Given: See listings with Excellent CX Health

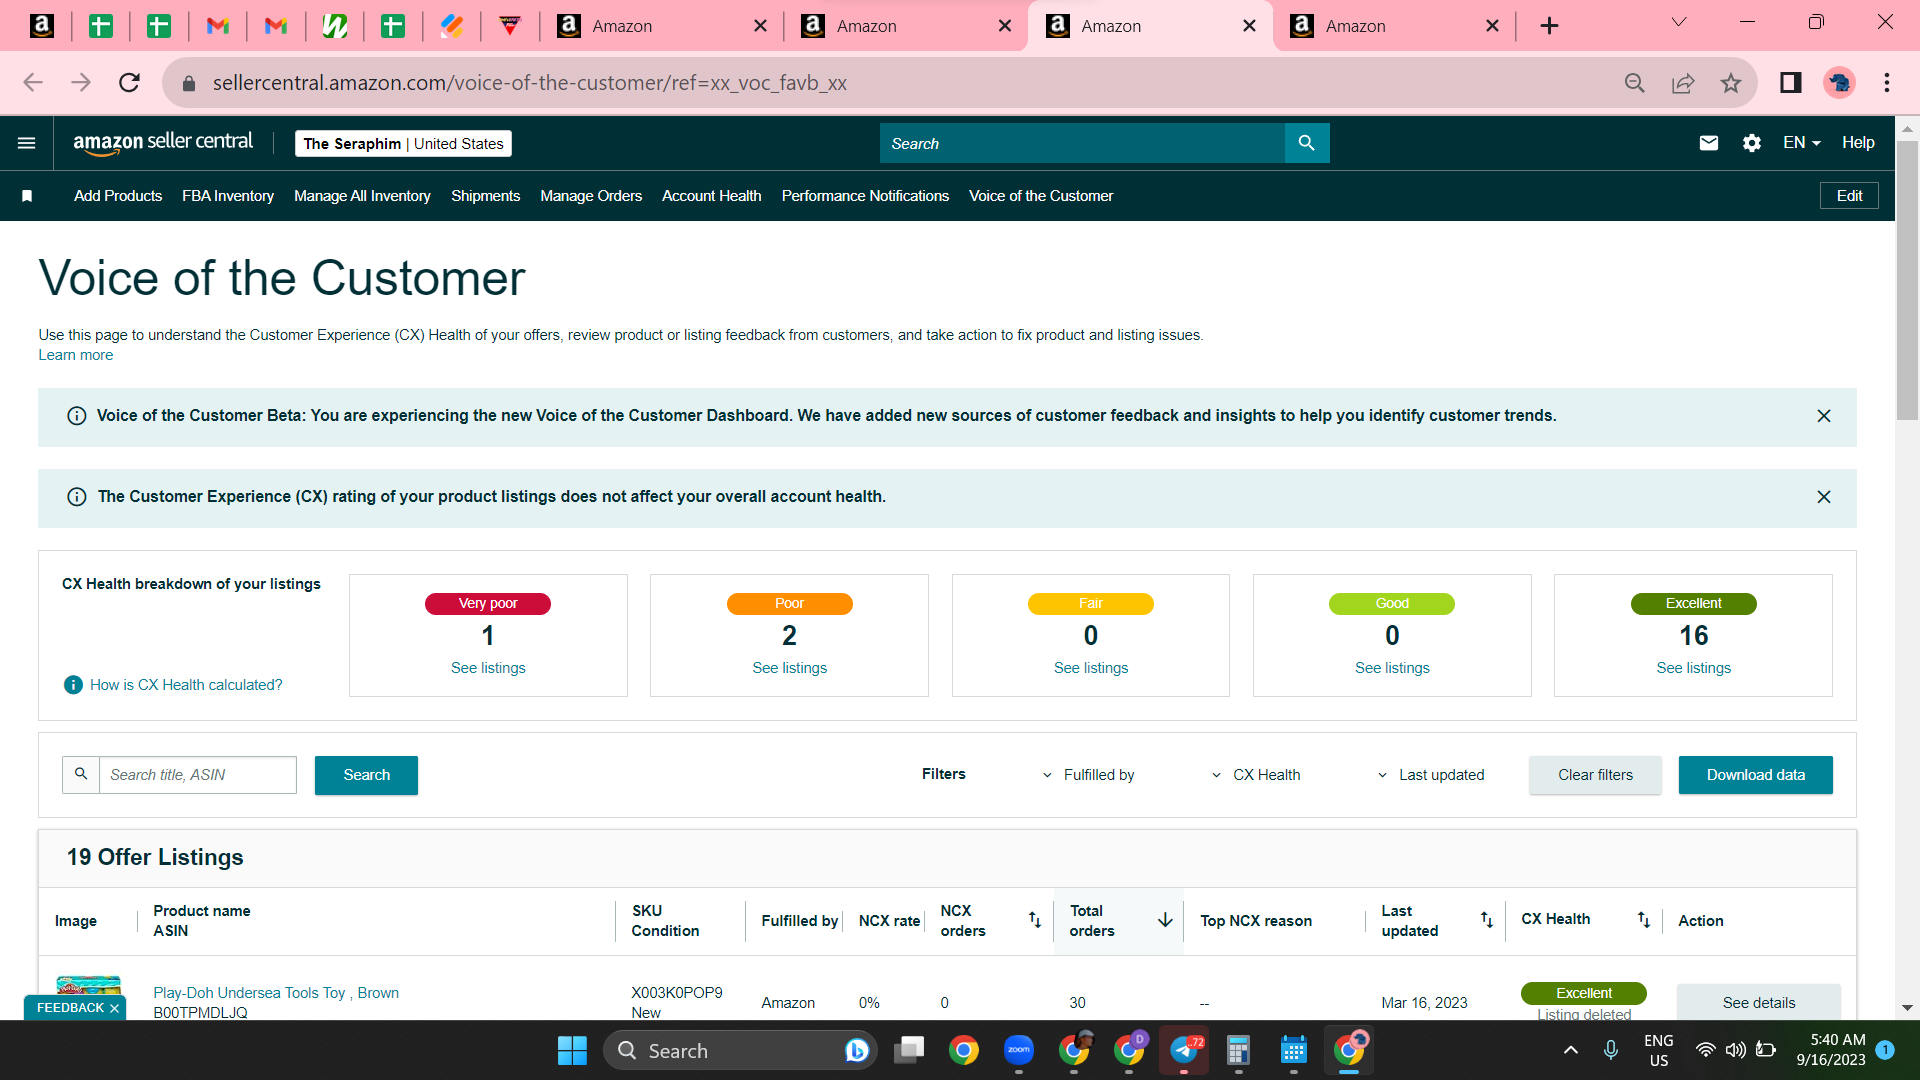Looking at the screenshot, I should [x=1694, y=668].
